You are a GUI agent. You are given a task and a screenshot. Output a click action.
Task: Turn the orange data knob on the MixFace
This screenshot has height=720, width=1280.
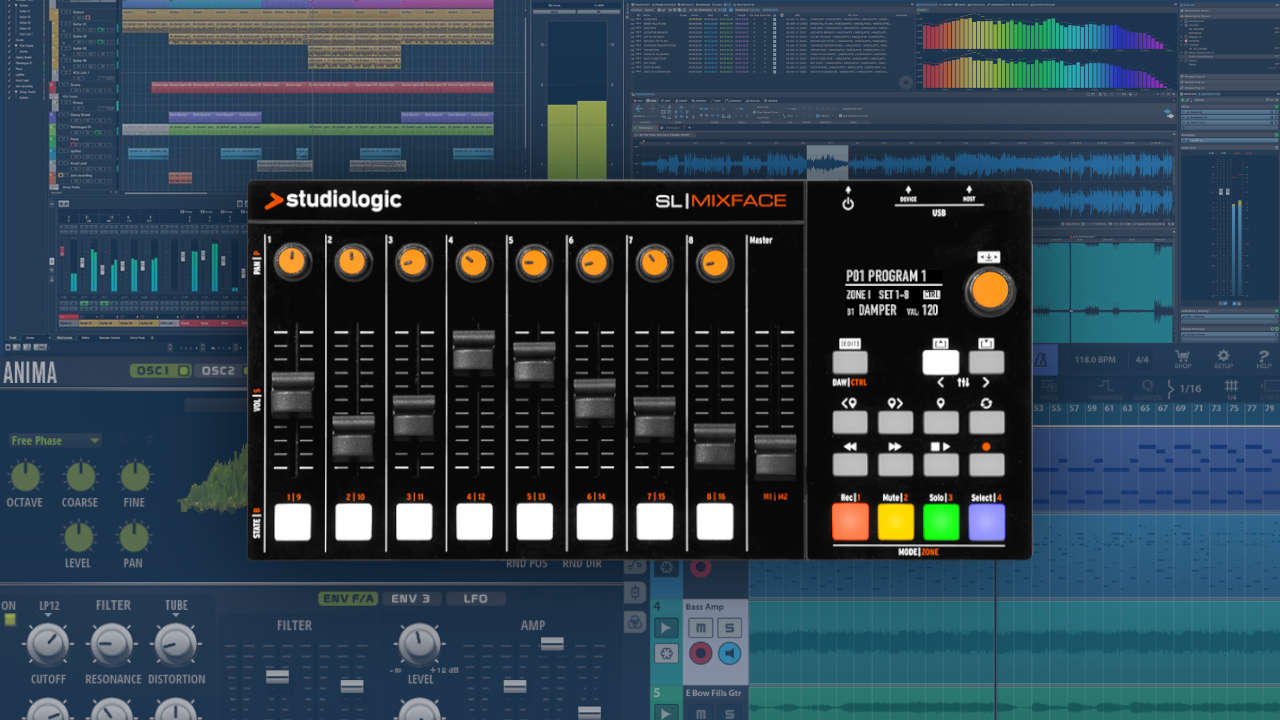tap(988, 290)
